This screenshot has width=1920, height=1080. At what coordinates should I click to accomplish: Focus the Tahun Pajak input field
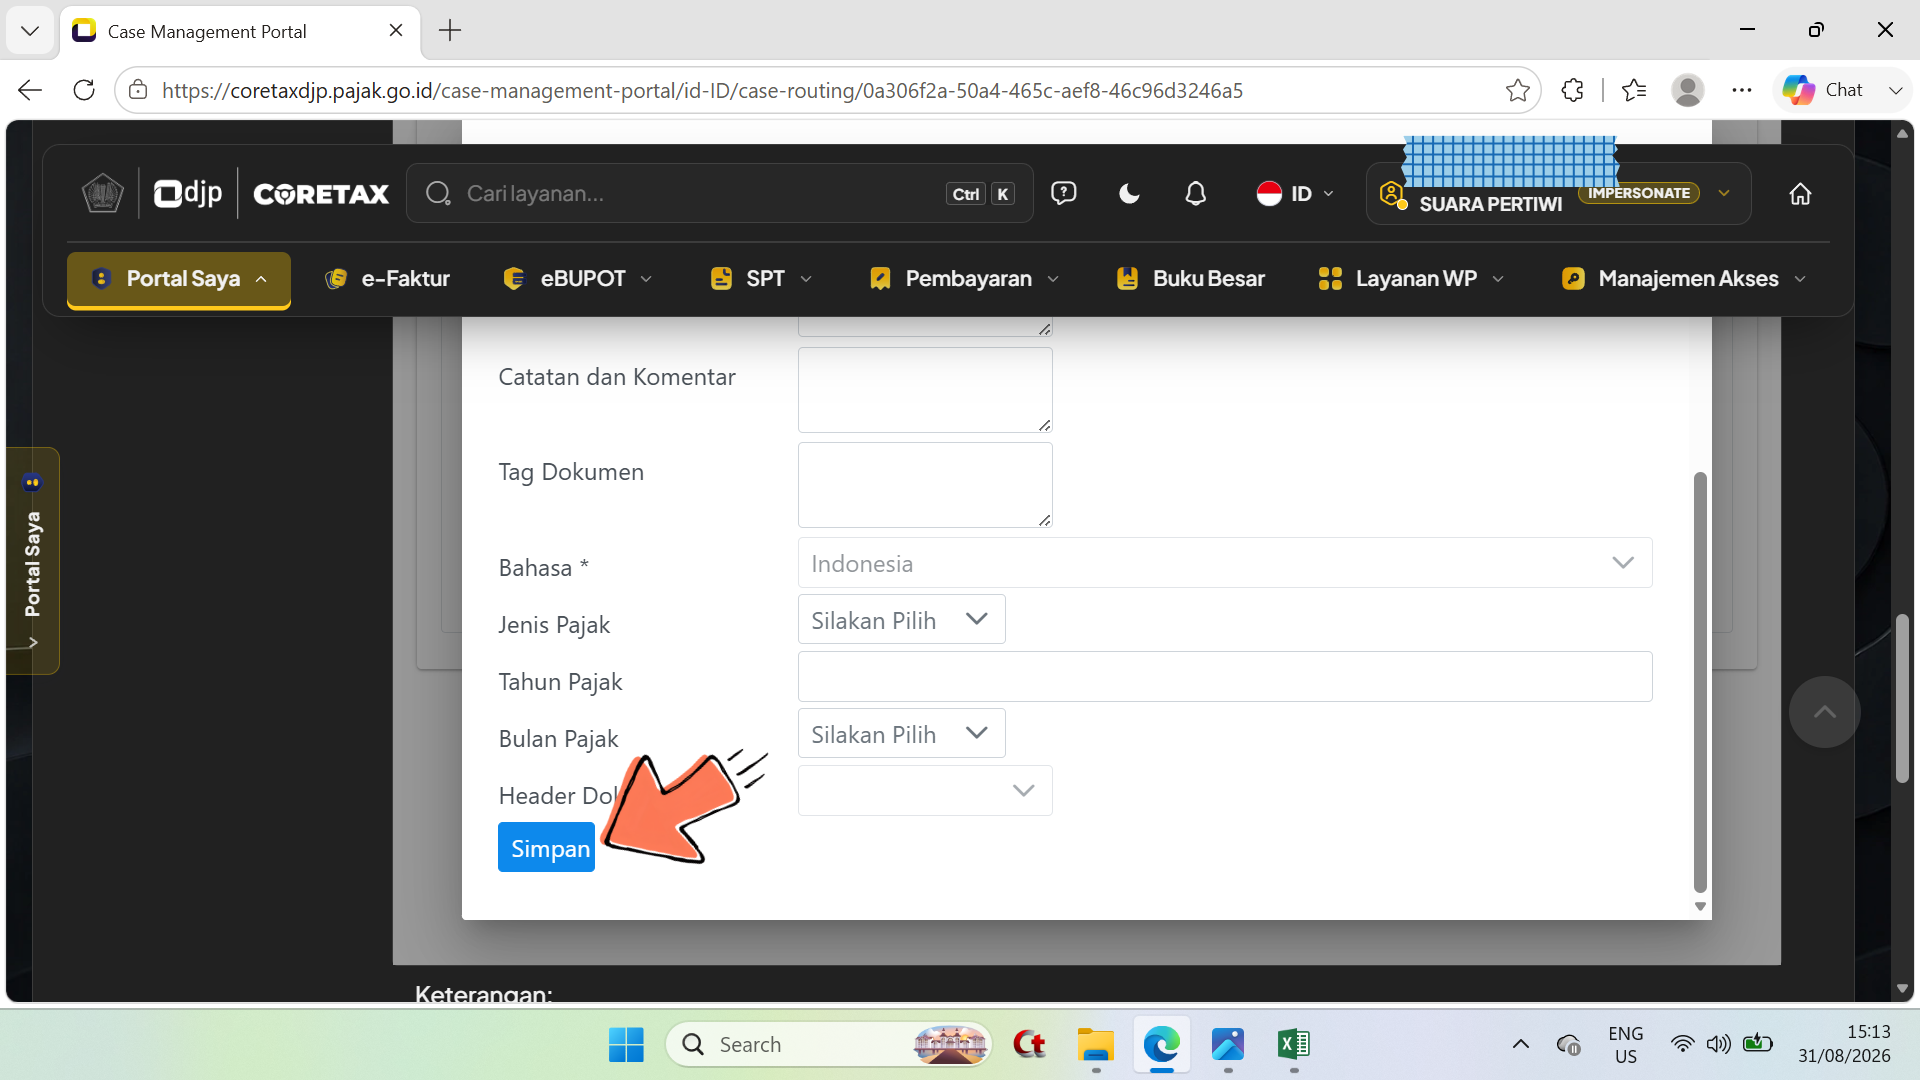tap(1224, 677)
